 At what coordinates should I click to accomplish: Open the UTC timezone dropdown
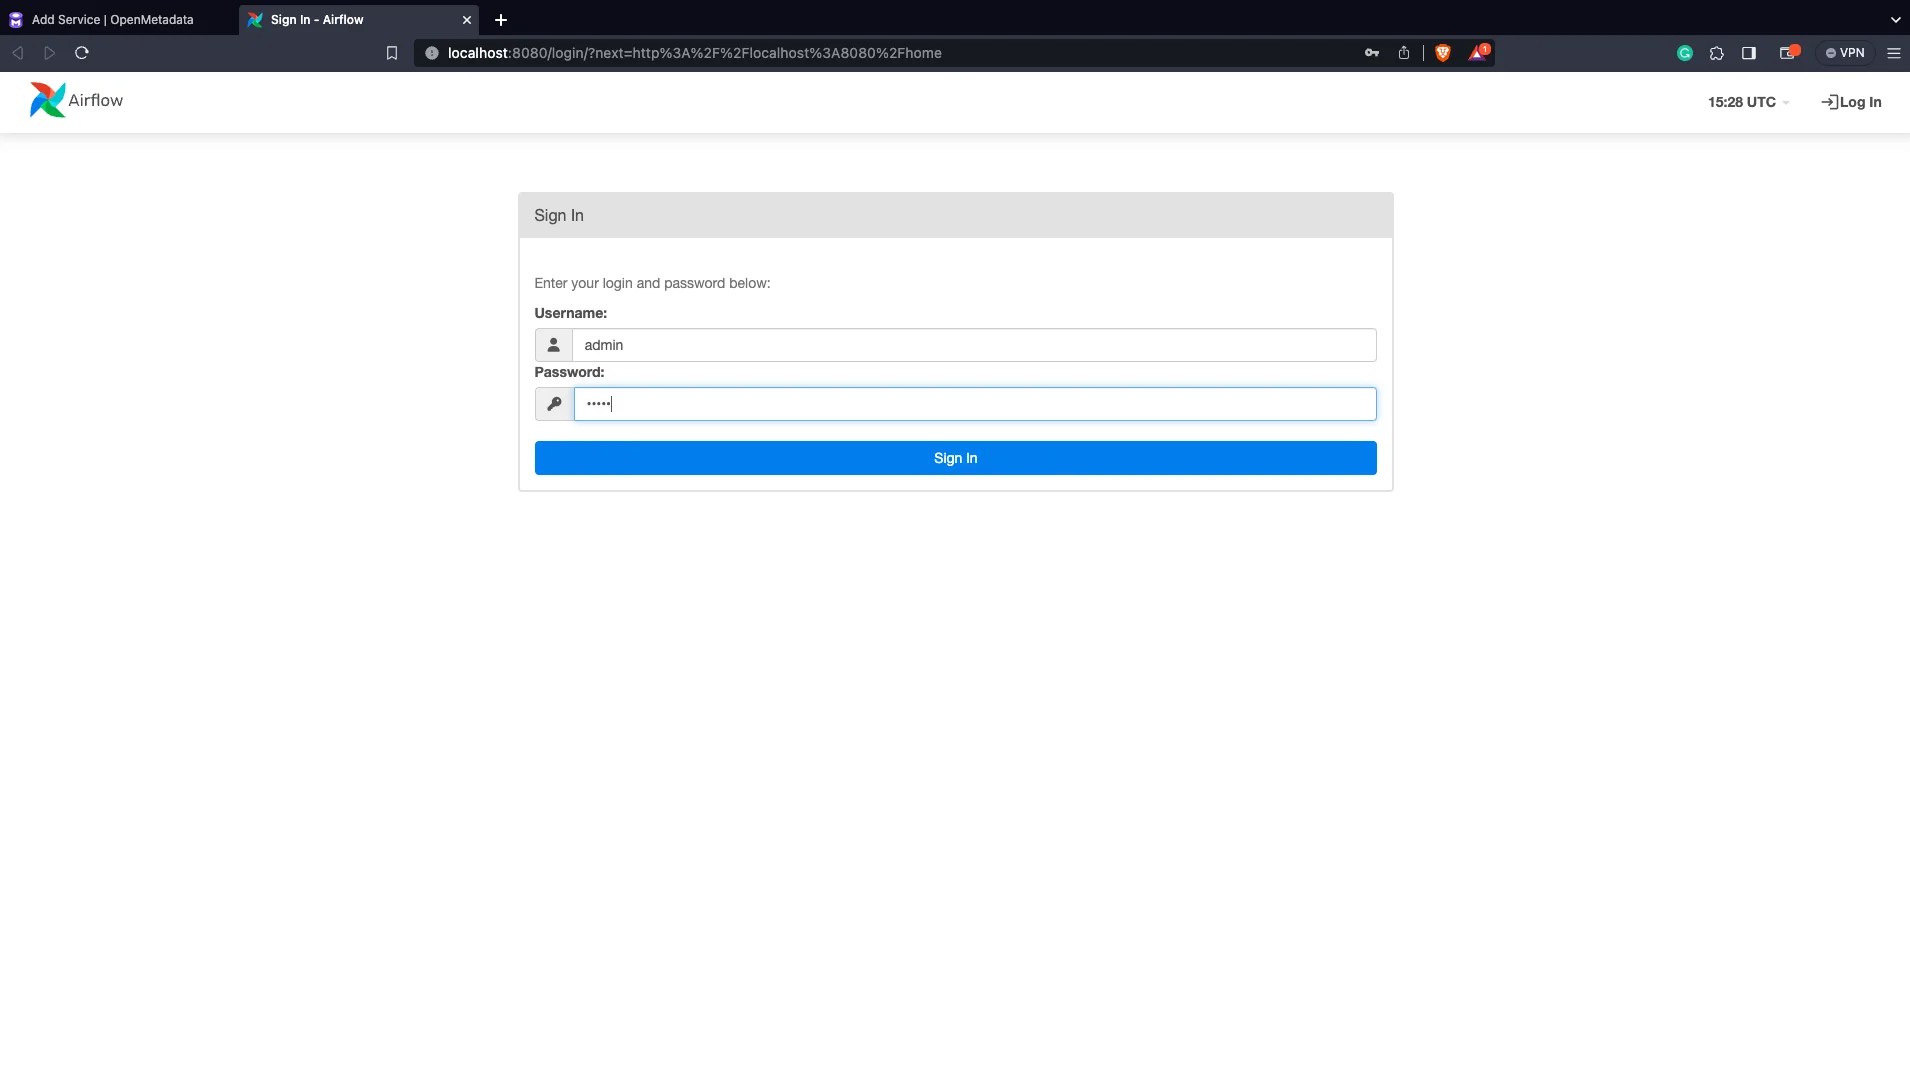coord(1748,101)
